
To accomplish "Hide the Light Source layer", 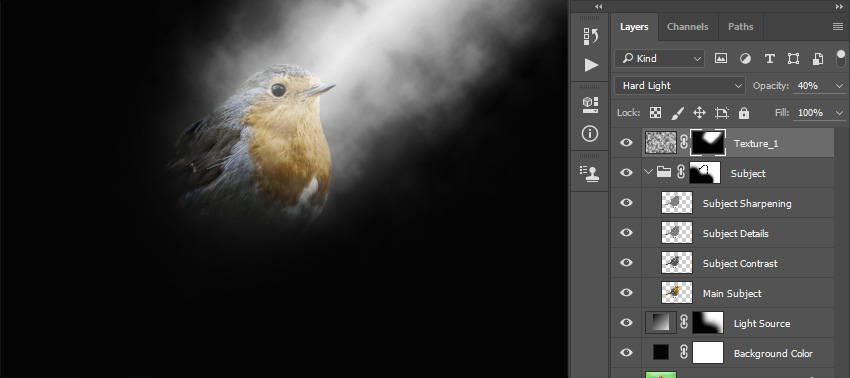I will (x=626, y=323).
